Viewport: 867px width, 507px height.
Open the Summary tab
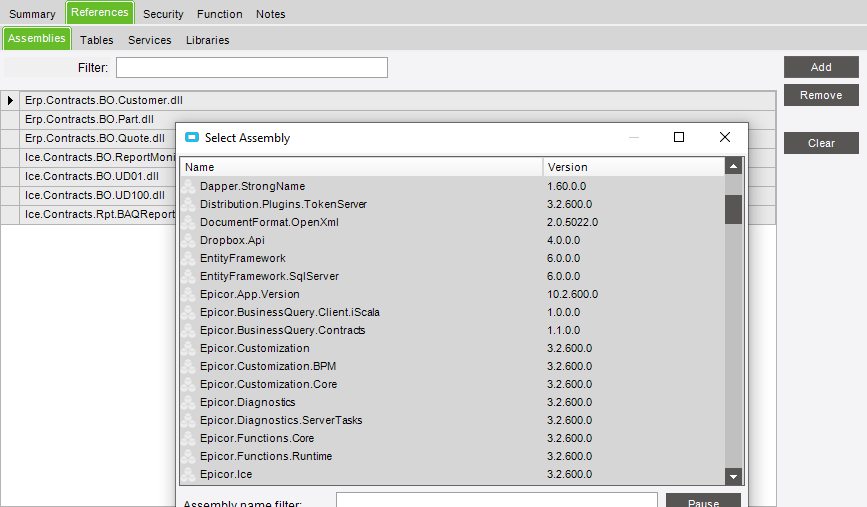pos(32,14)
